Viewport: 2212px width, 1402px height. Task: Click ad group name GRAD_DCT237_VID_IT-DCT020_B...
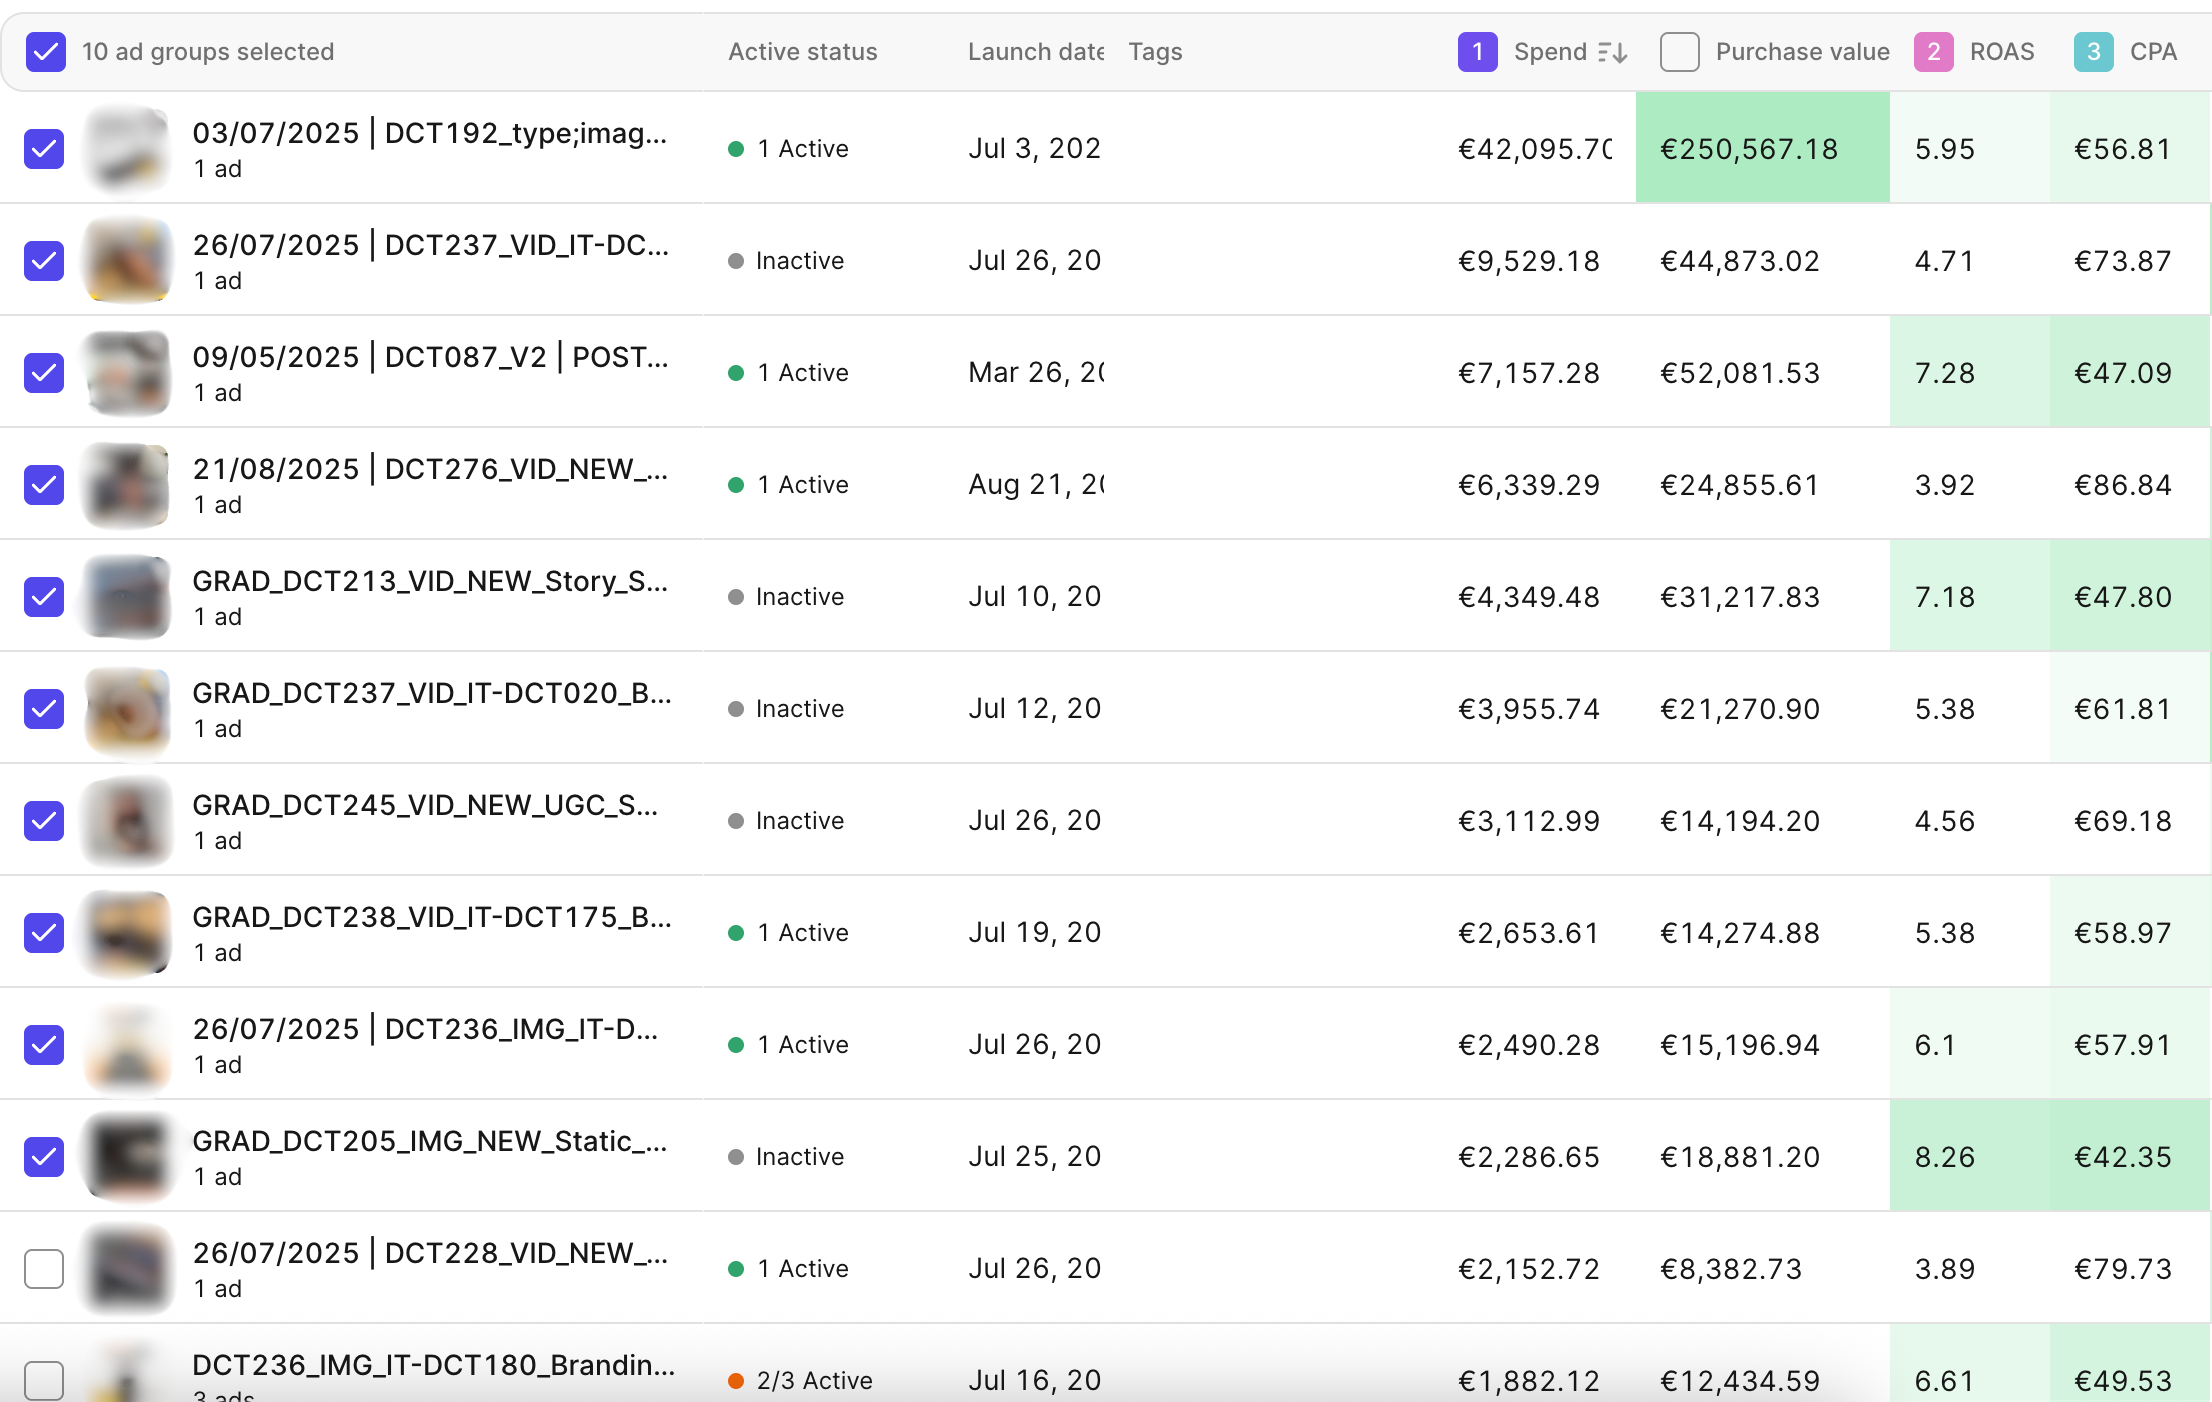[432, 693]
